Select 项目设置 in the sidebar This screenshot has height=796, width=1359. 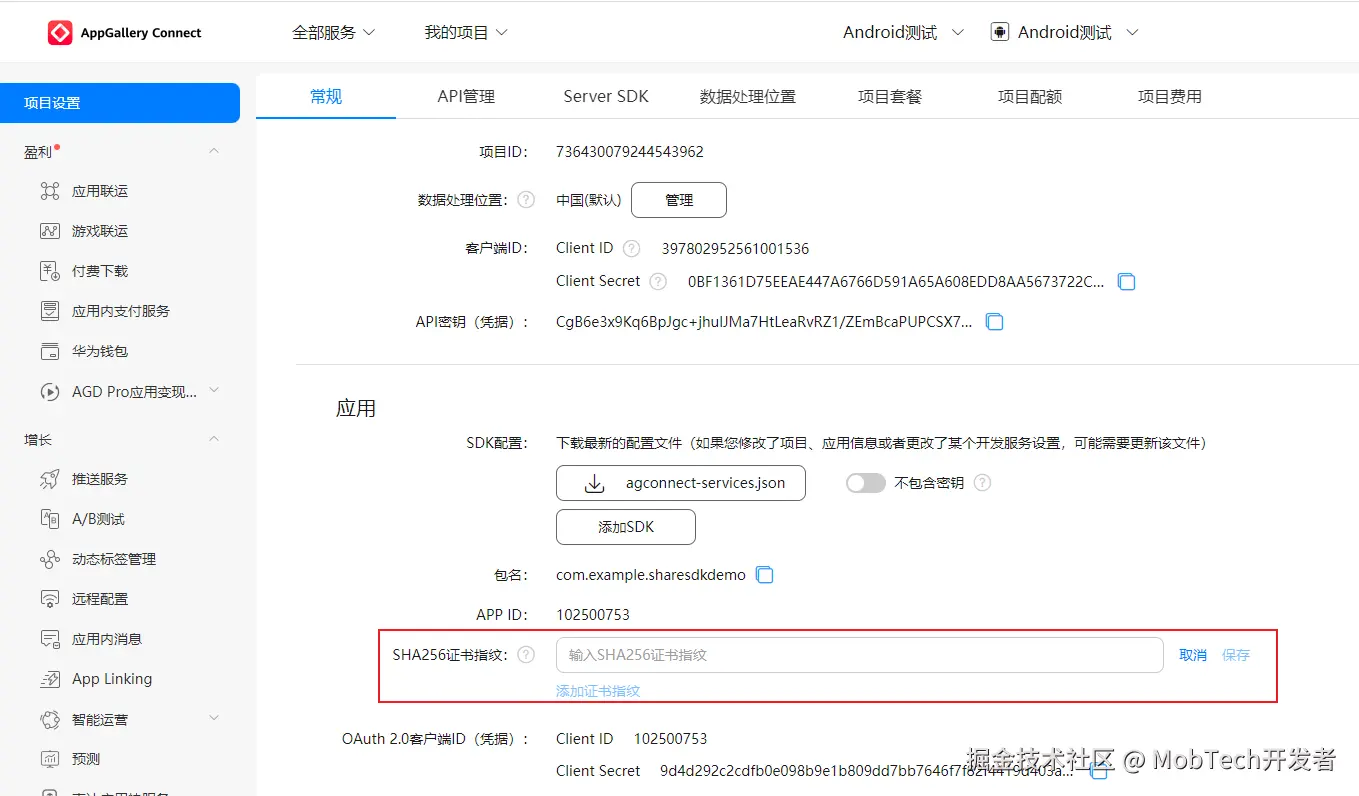tap(120, 103)
